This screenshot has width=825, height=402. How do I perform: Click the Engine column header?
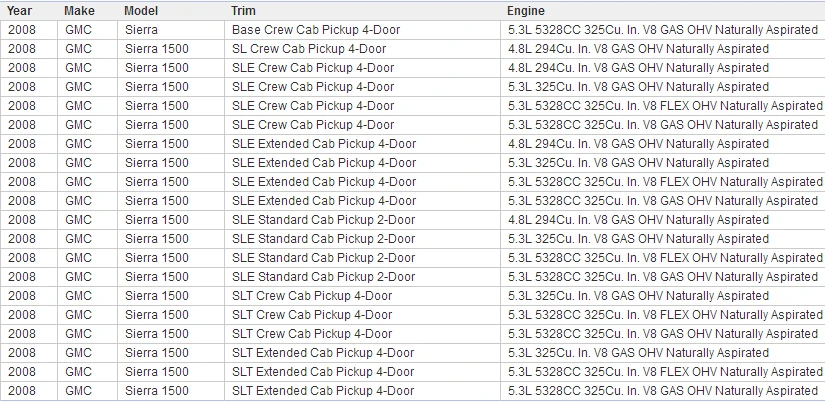tap(663, 11)
